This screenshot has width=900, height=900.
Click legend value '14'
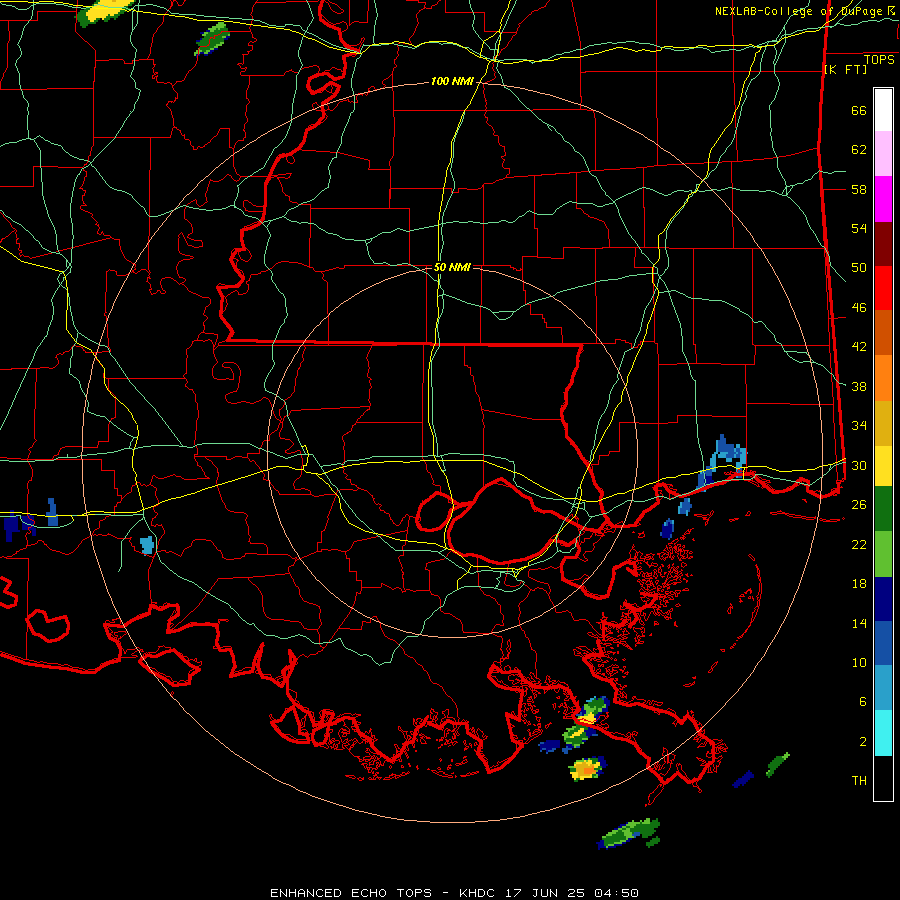click(859, 623)
